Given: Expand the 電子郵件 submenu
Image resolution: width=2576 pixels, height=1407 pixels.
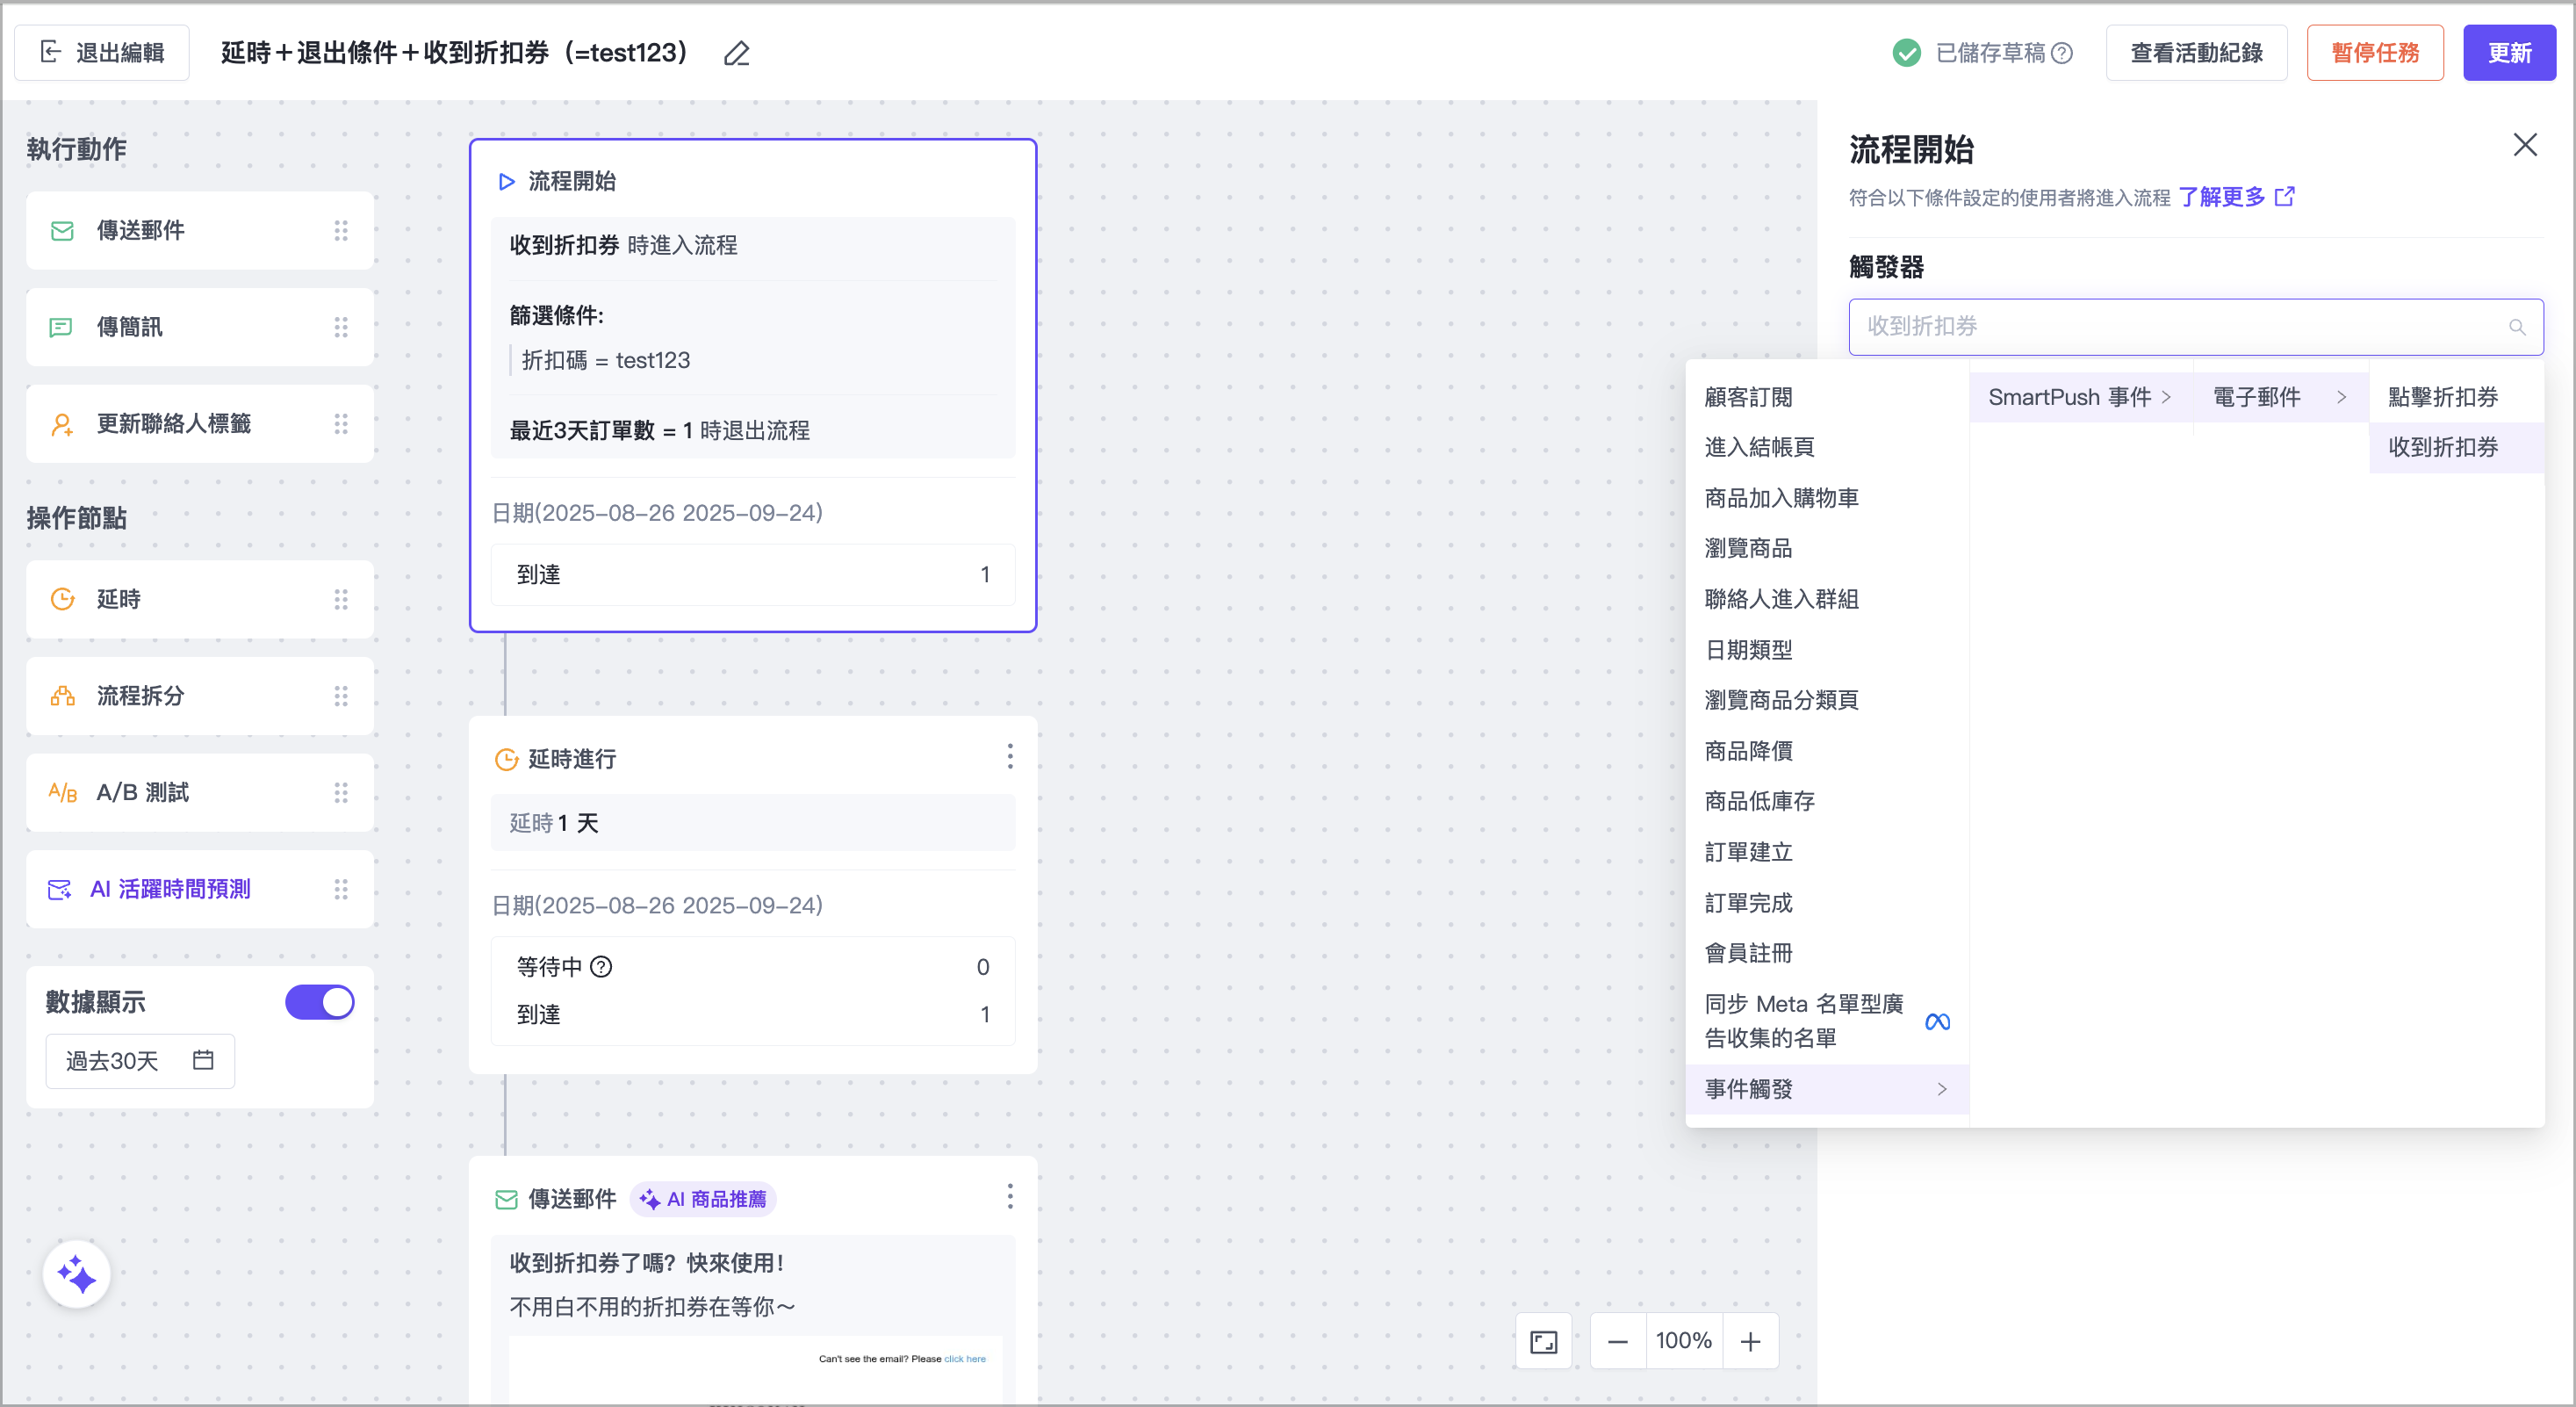Looking at the screenshot, I should pyautogui.click(x=2280, y=397).
